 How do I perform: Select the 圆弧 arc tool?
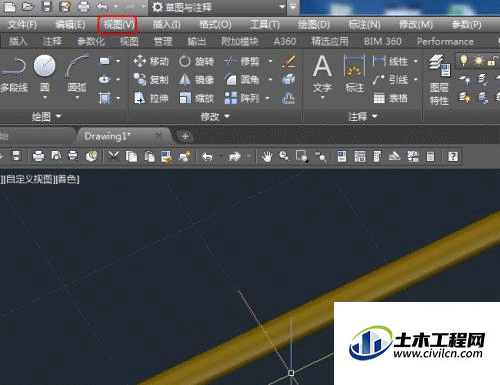pyautogui.click(x=77, y=73)
